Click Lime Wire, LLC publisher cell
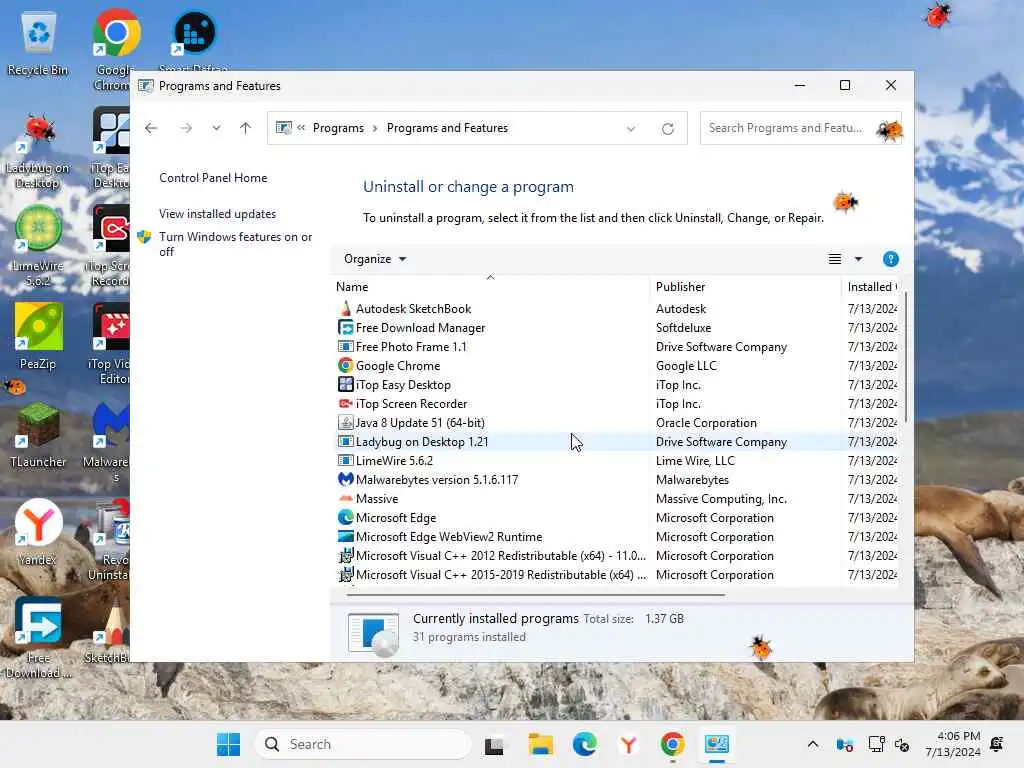The image size is (1024, 768). click(x=695, y=461)
